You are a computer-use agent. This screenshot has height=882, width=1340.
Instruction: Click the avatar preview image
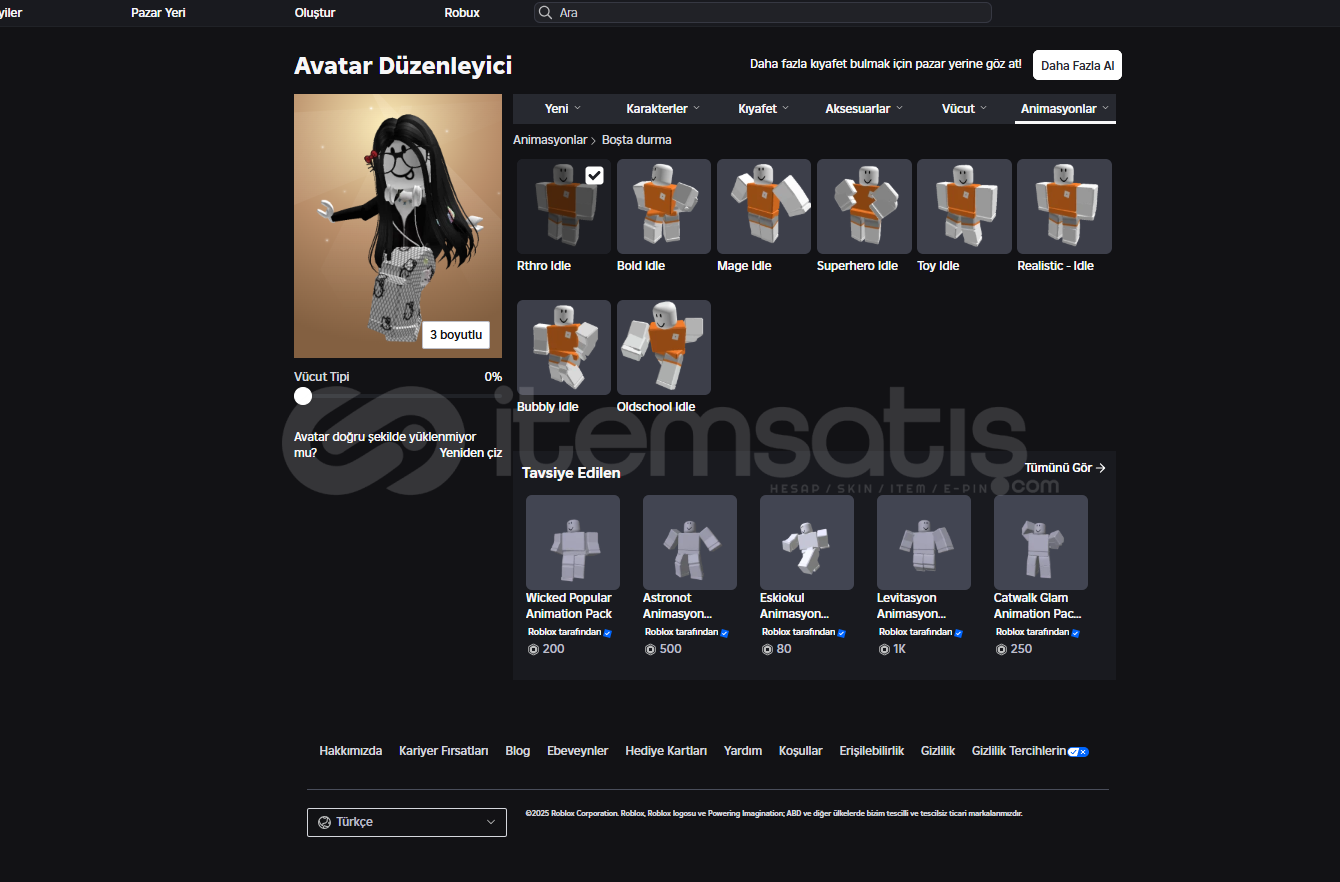(398, 226)
